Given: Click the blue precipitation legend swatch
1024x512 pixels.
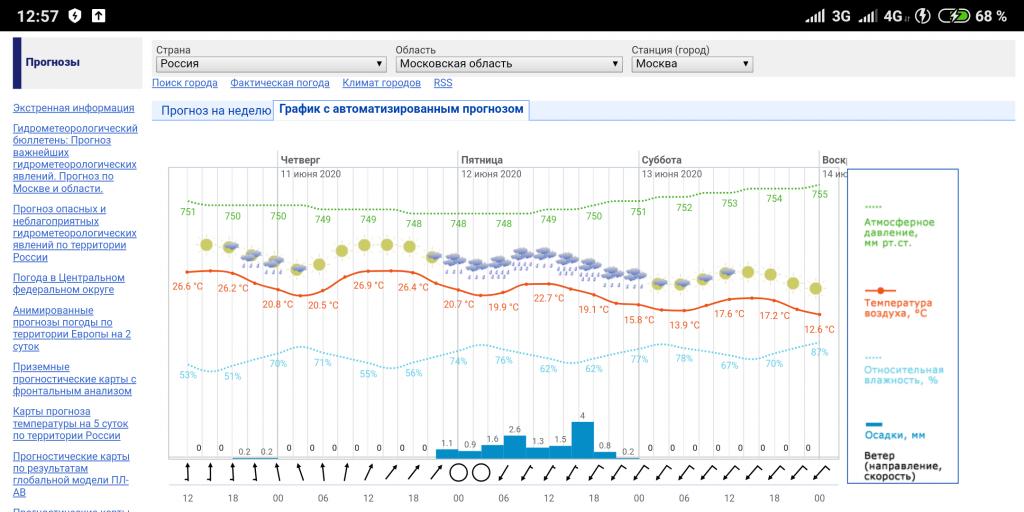Looking at the screenshot, I should coord(873,424).
